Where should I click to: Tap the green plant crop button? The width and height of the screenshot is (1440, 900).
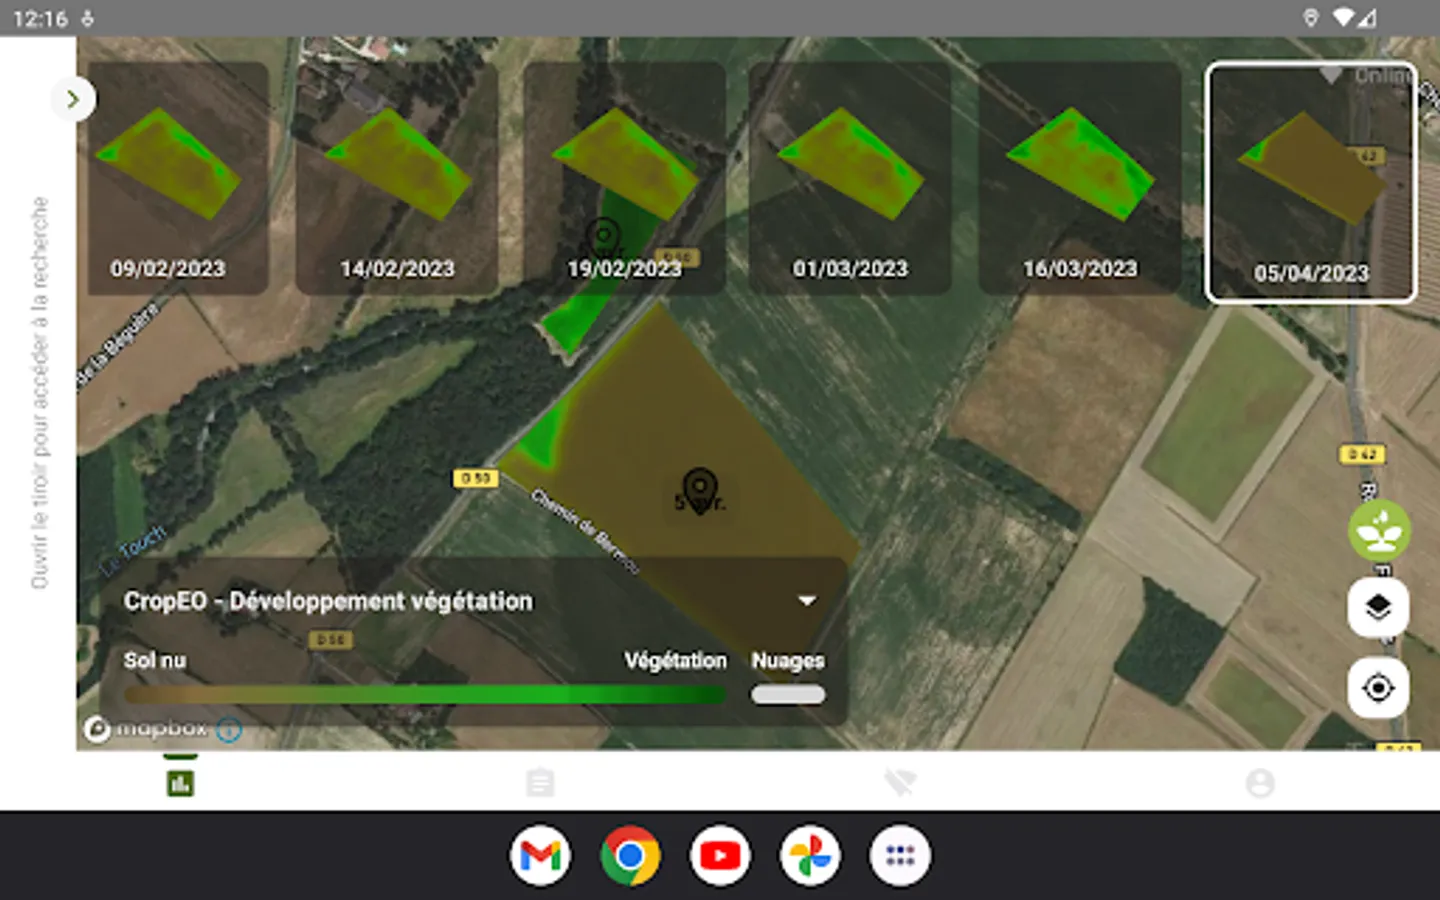[x=1379, y=530]
